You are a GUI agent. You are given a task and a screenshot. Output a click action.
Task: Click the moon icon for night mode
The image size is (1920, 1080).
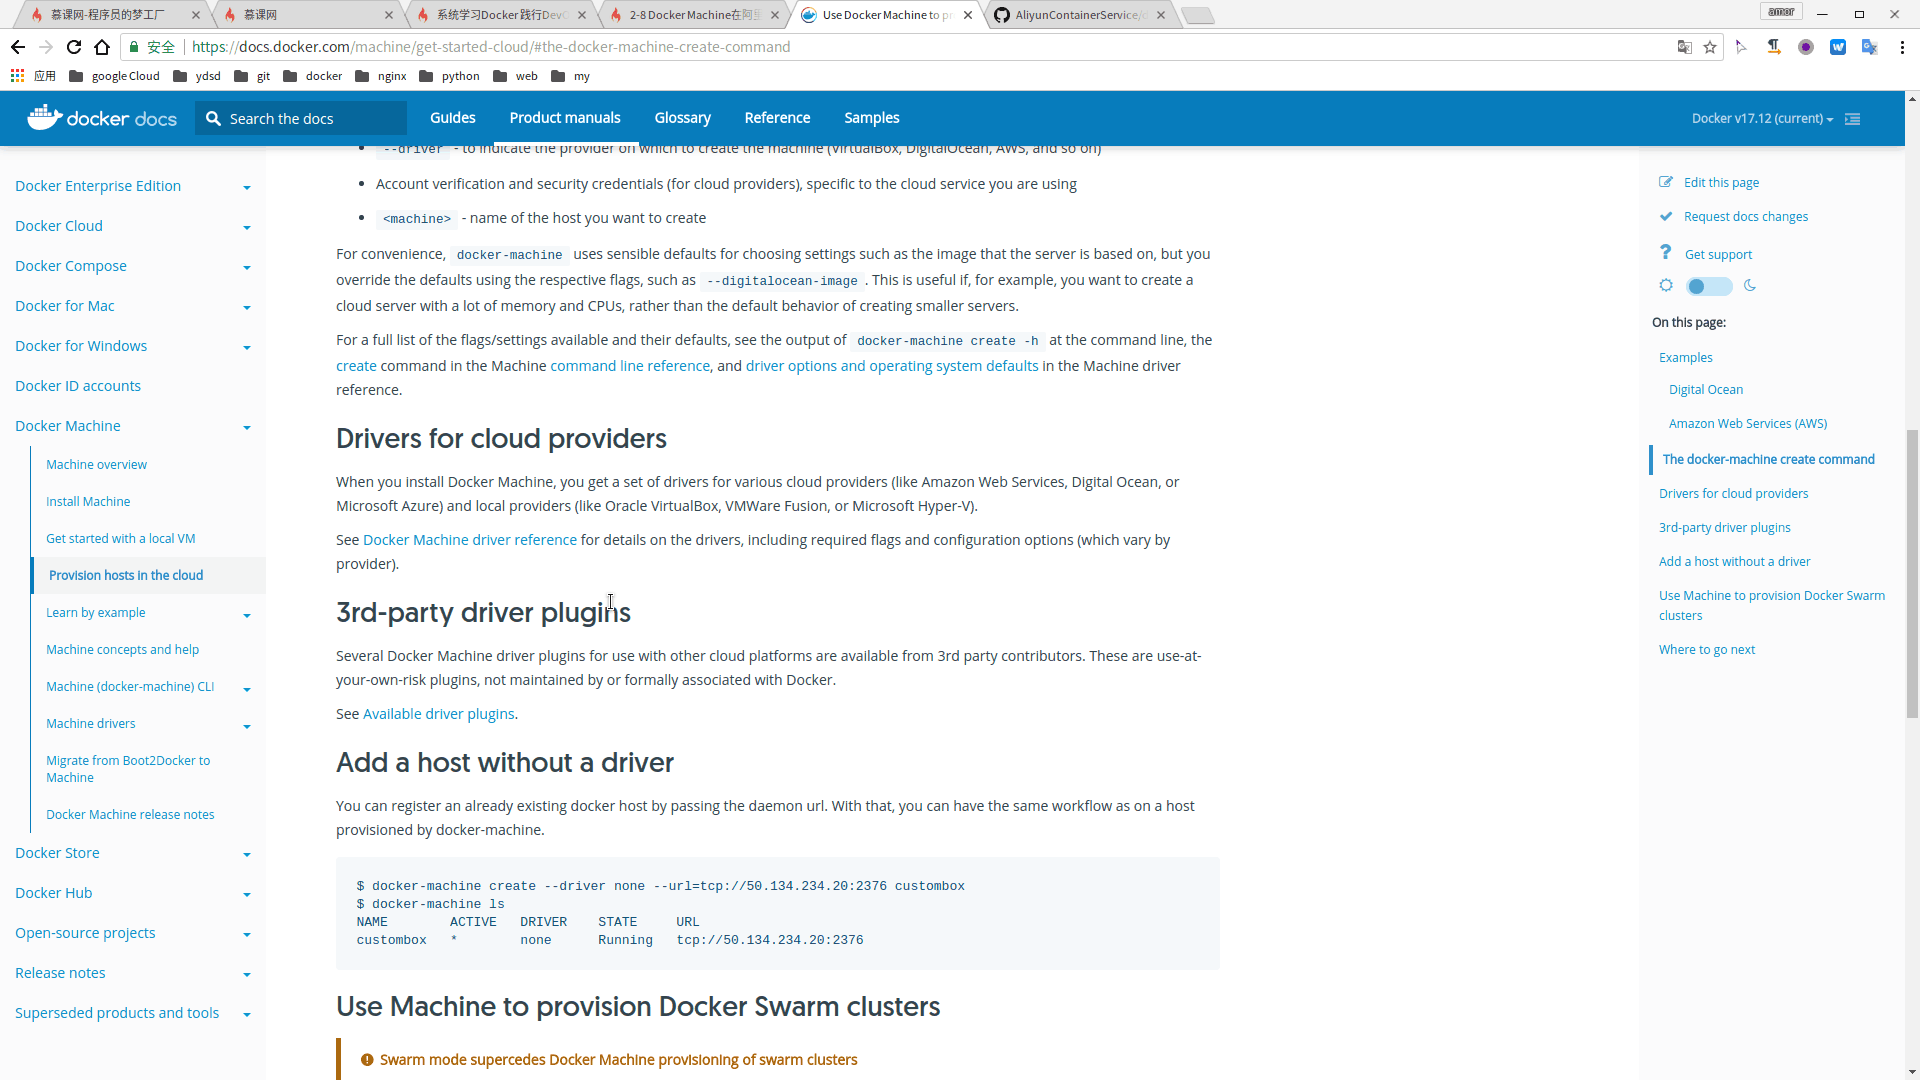click(1750, 286)
